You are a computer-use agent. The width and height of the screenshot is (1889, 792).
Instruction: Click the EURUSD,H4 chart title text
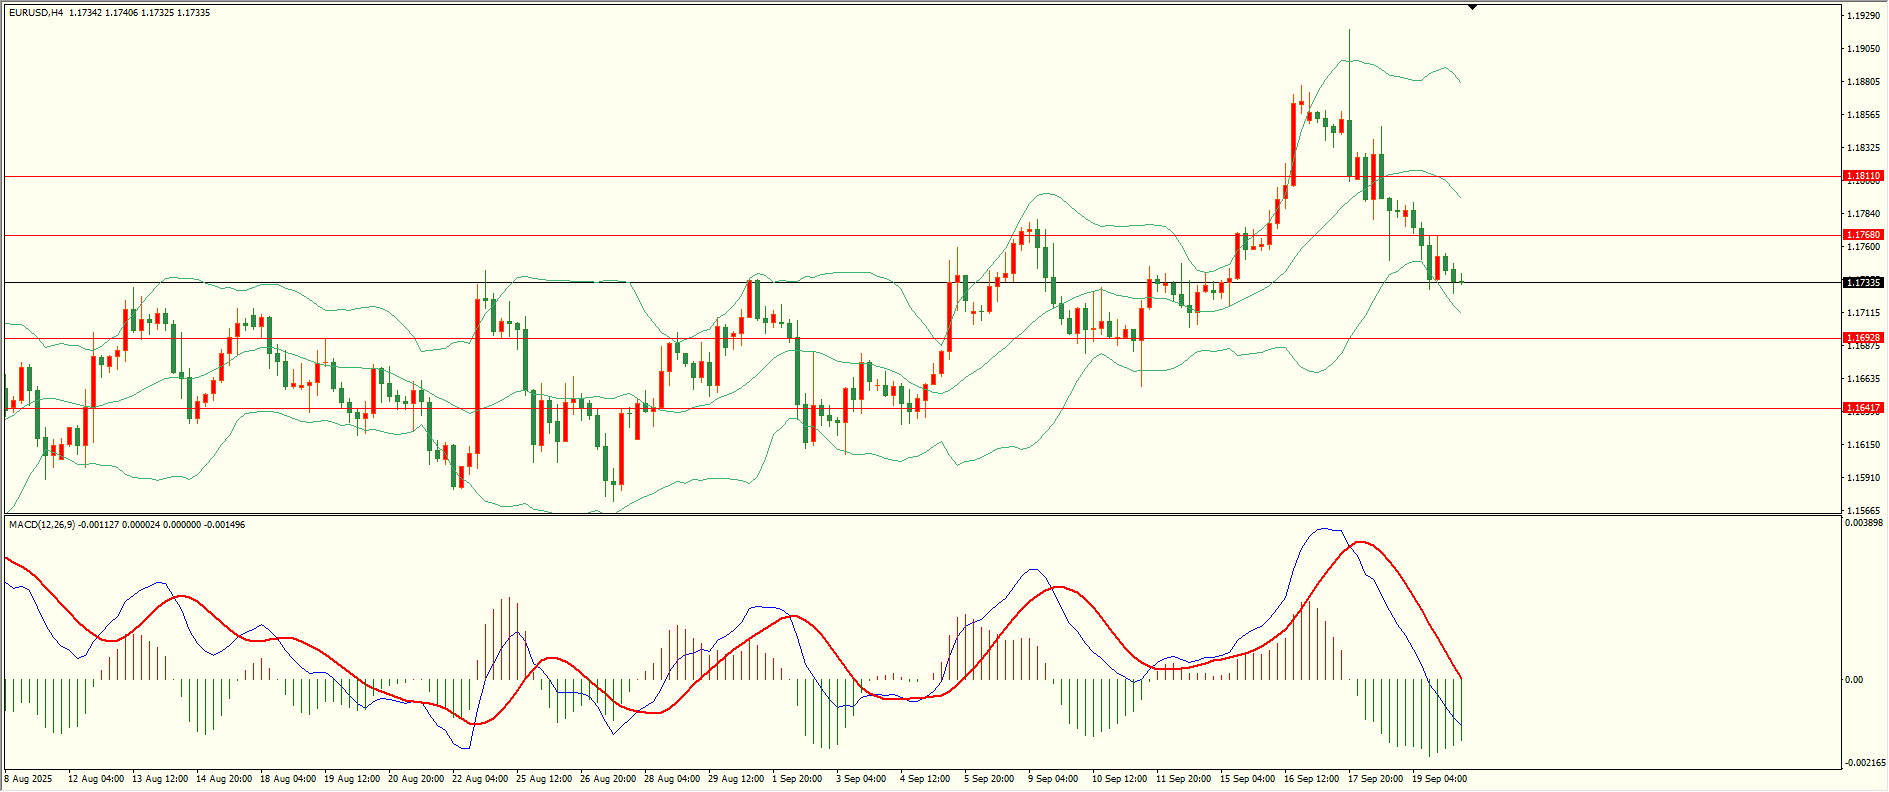(36, 13)
